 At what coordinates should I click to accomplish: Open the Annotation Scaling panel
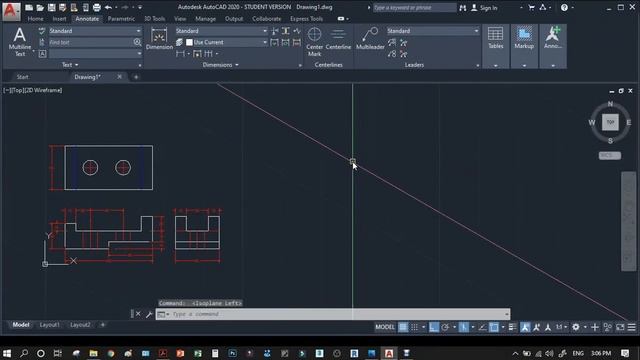point(553,46)
